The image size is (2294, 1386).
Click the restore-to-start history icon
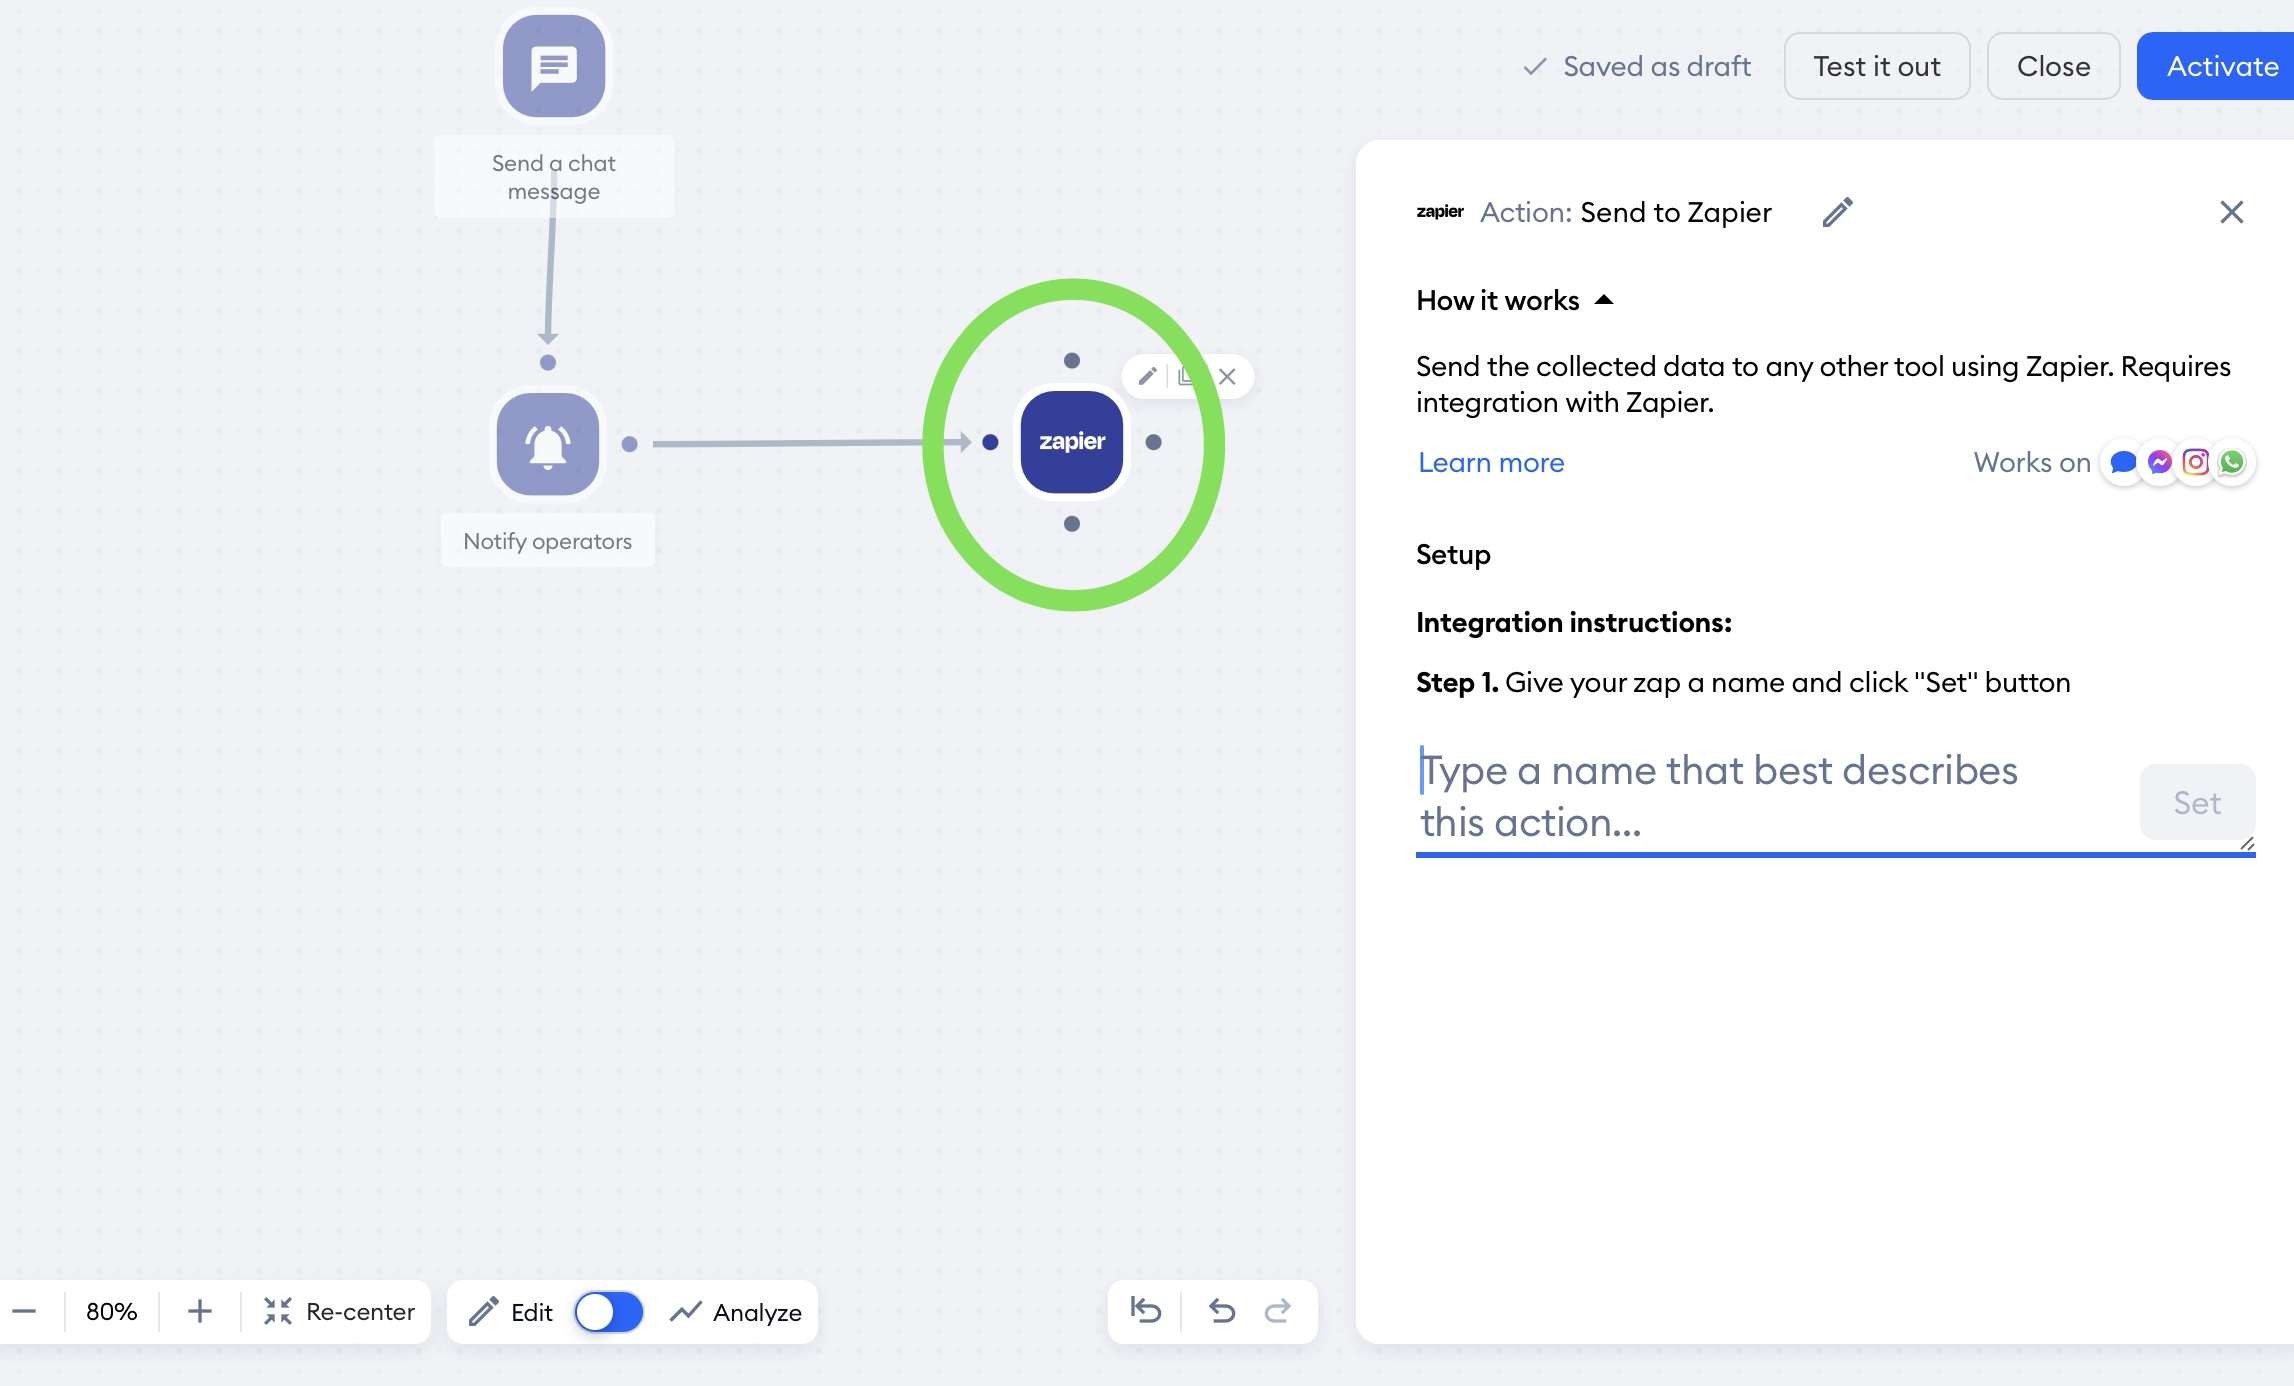click(1146, 1311)
